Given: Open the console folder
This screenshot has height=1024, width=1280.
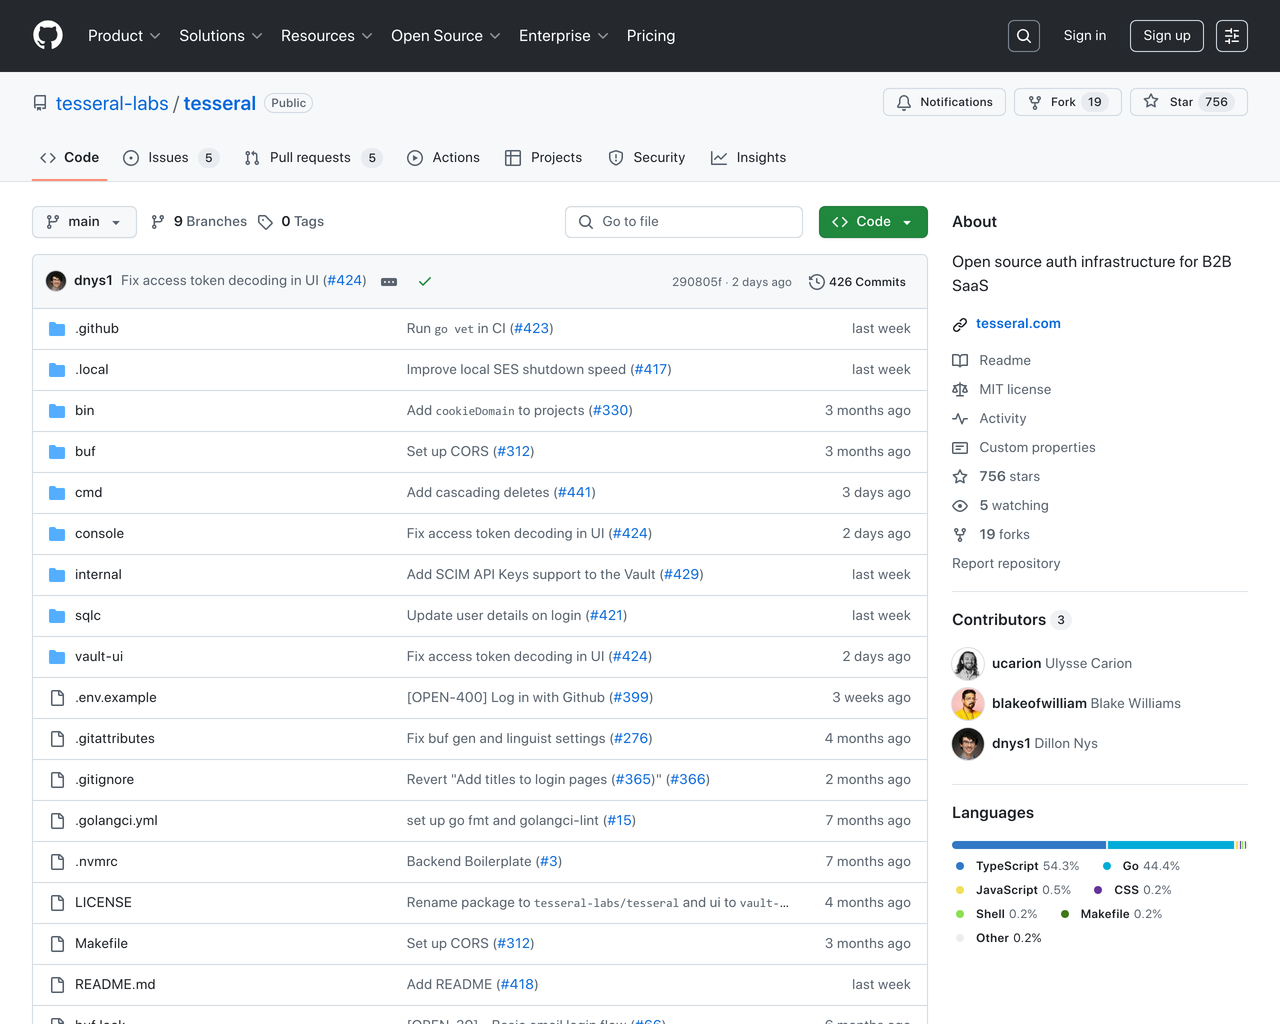Looking at the screenshot, I should tap(99, 534).
